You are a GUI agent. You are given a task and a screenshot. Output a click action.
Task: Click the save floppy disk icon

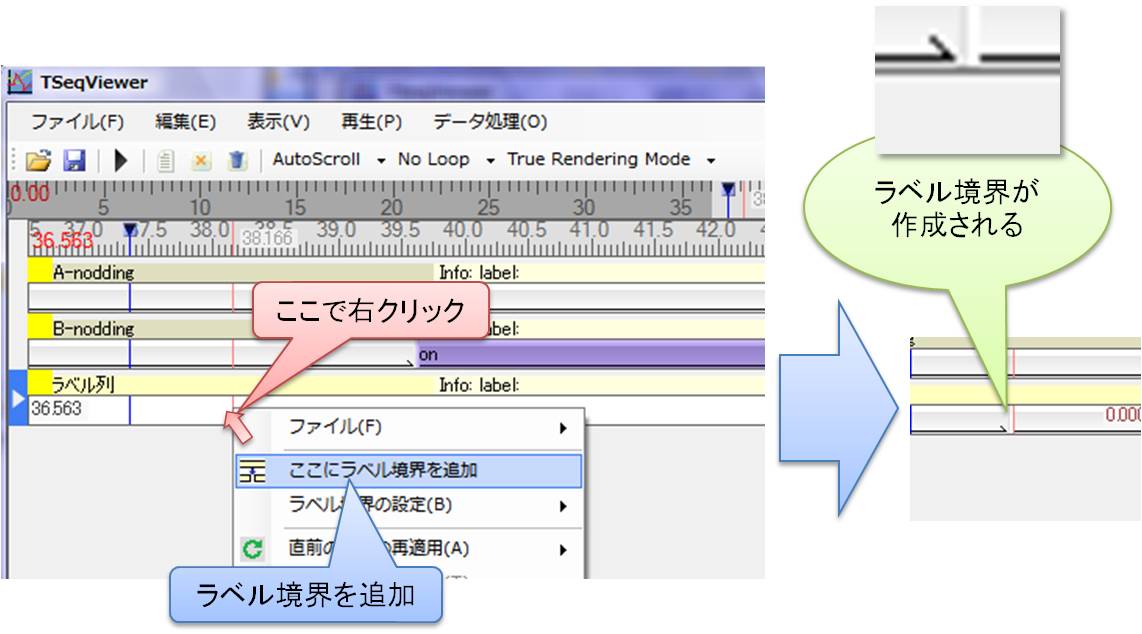[75, 159]
